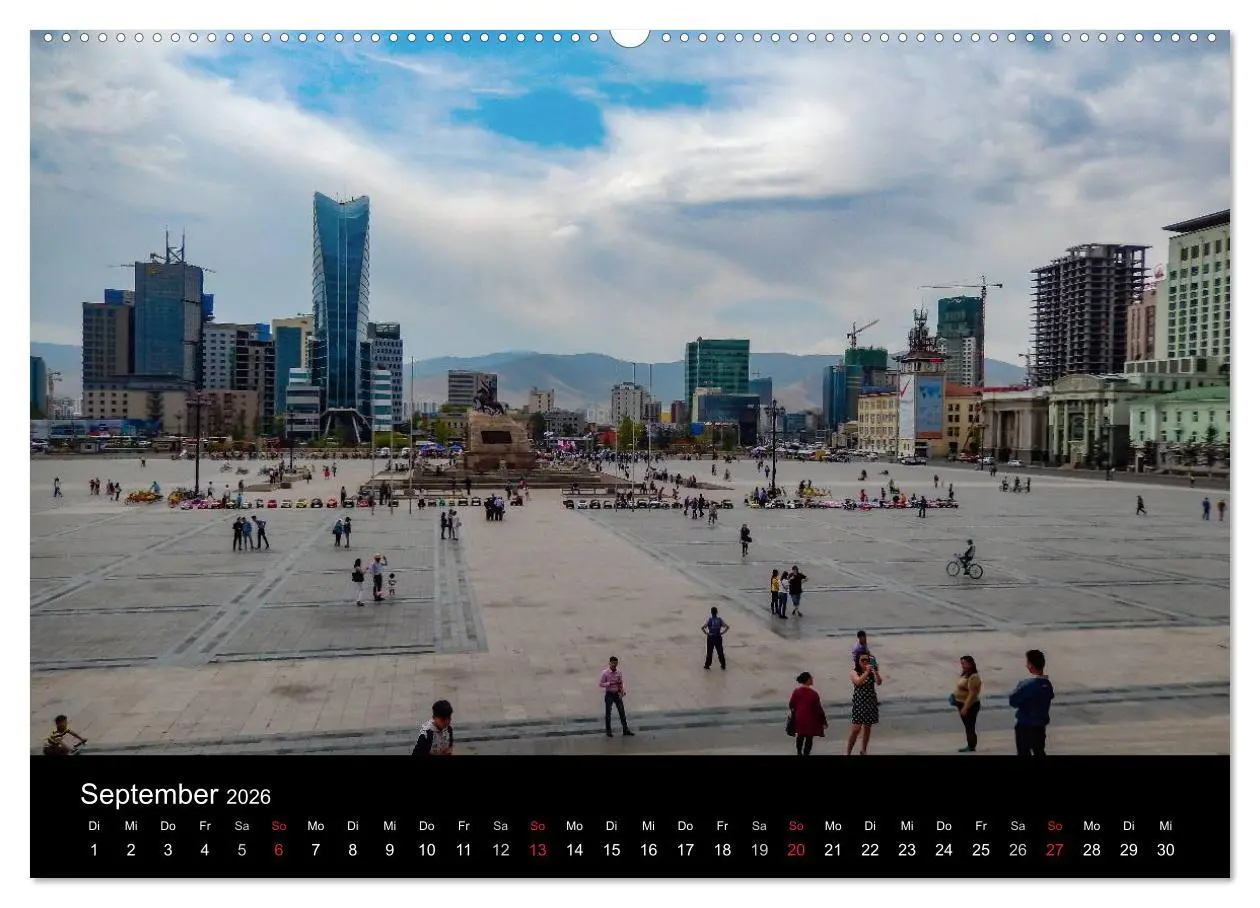The height and width of the screenshot is (908, 1260).
Task: Expand the September month label
Action: tap(150, 796)
